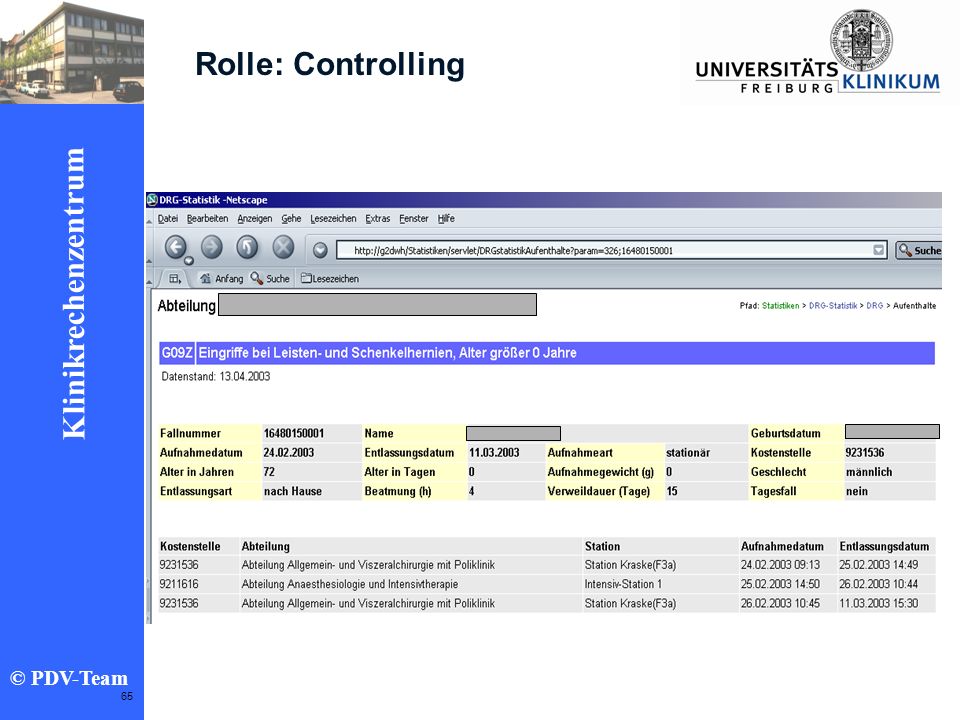Open the Gehe menu
Image resolution: width=960 pixels, height=720 pixels.
(x=291, y=219)
